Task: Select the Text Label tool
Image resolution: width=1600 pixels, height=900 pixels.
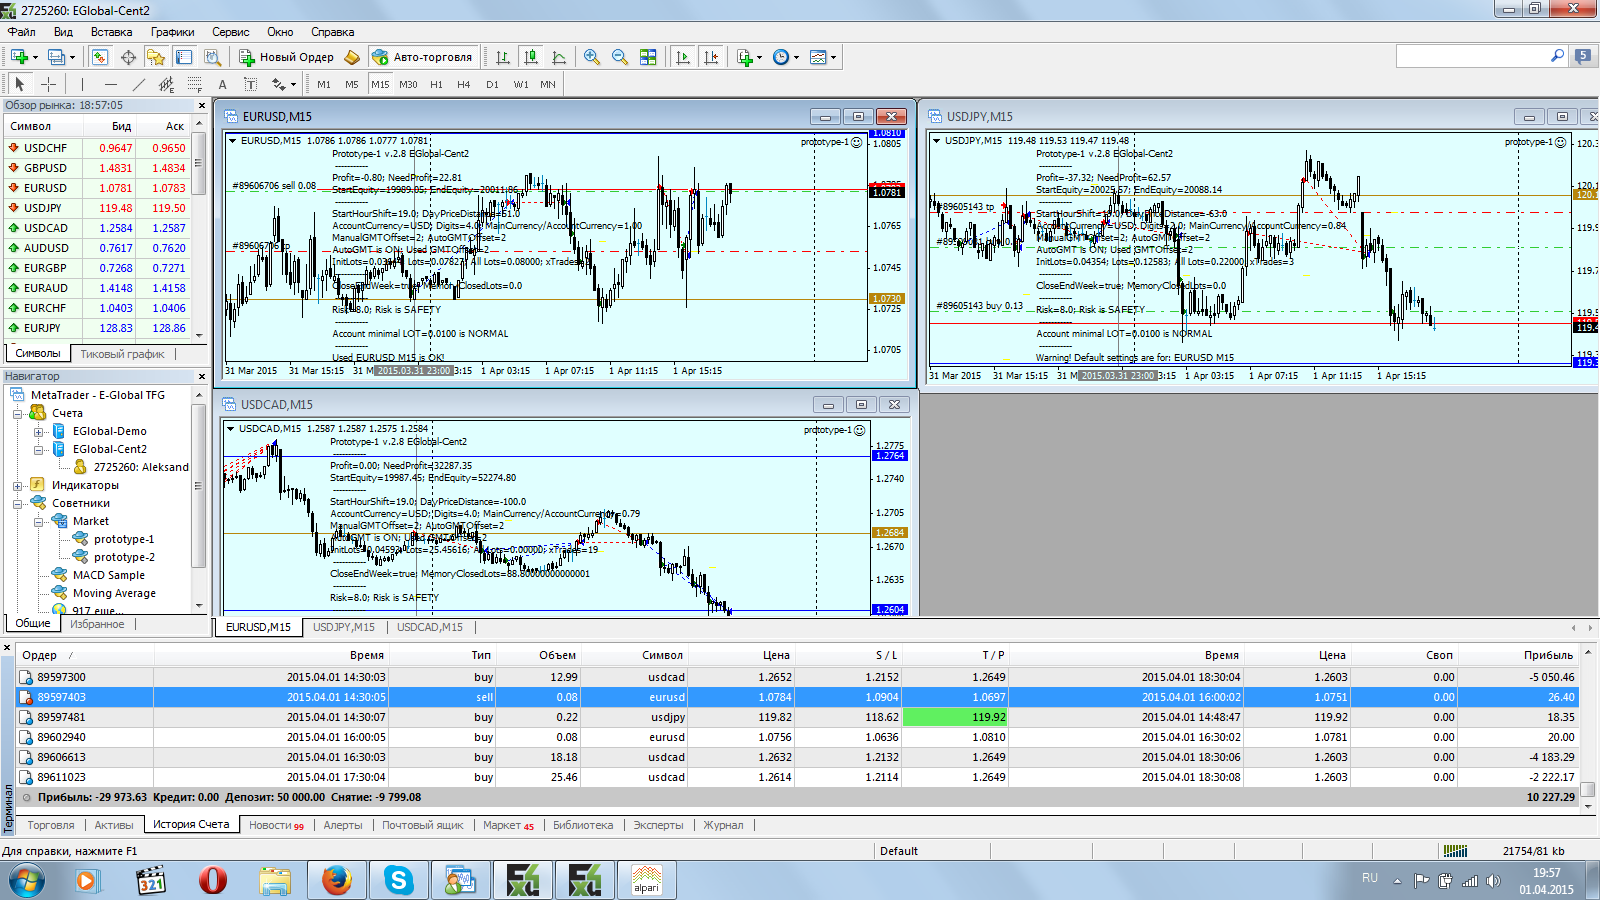Action: tap(250, 84)
